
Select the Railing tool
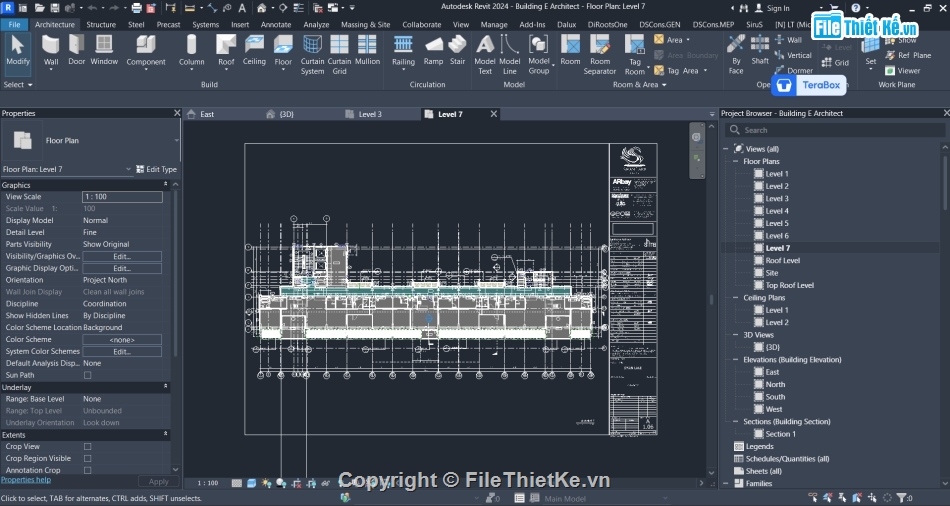pyautogui.click(x=403, y=51)
